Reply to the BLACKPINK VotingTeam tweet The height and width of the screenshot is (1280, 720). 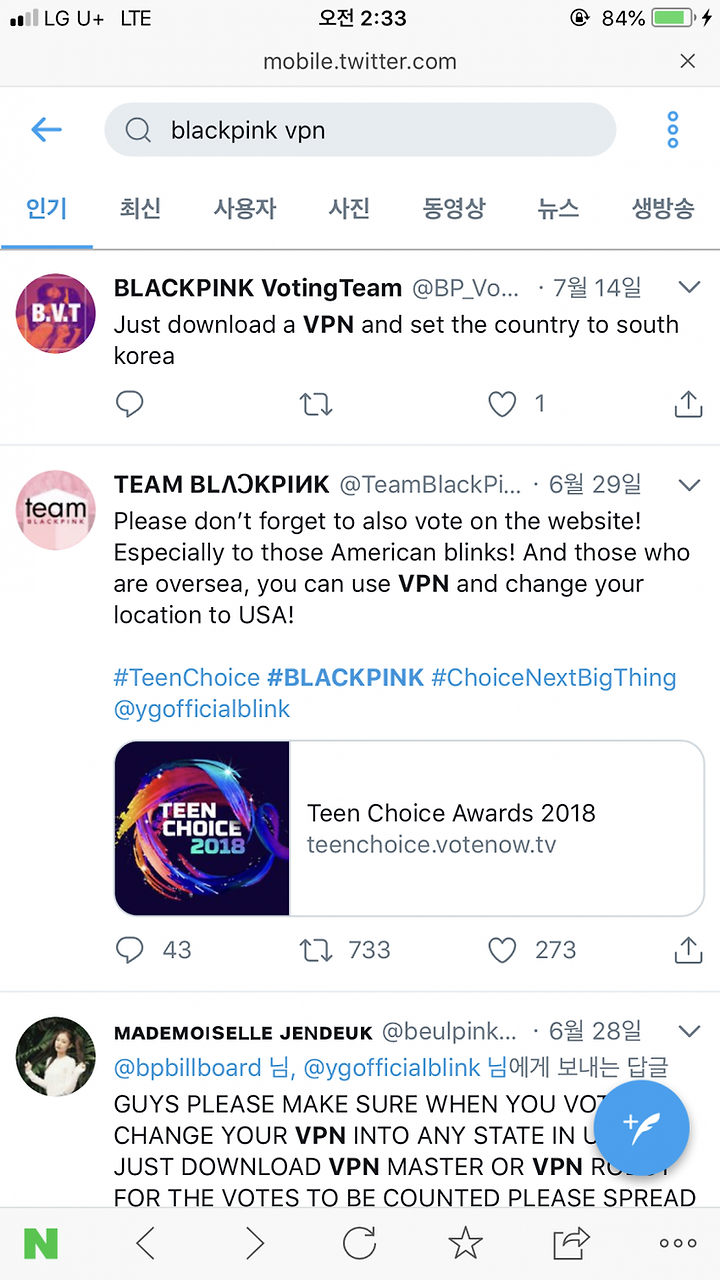(130, 404)
